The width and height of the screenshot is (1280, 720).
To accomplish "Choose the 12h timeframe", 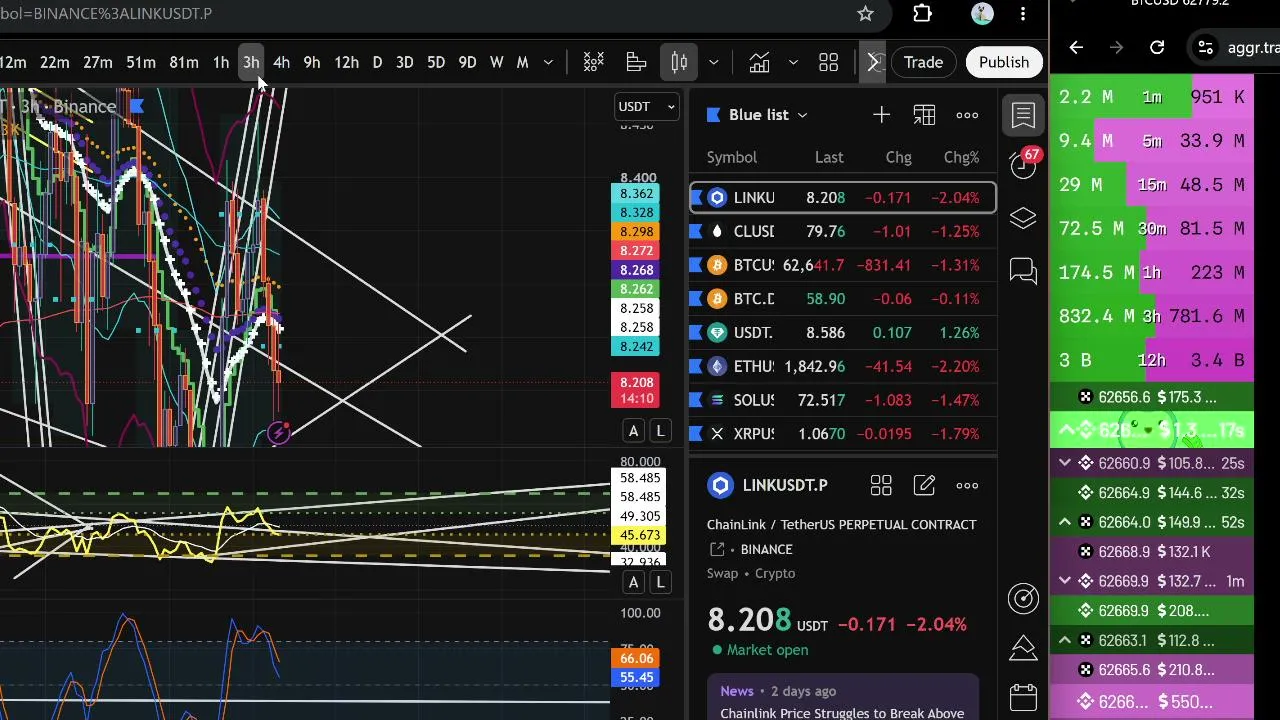I will [346, 63].
